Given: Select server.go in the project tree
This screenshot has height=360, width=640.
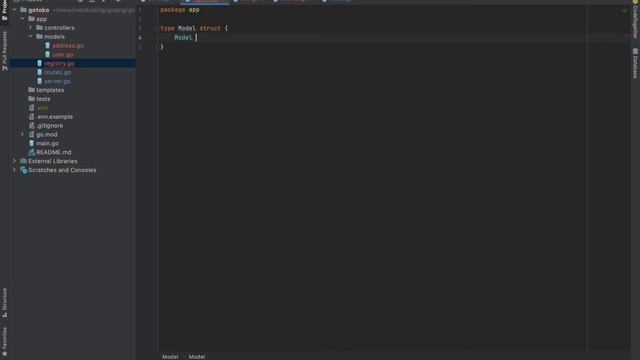Looking at the screenshot, I should pos(57,81).
